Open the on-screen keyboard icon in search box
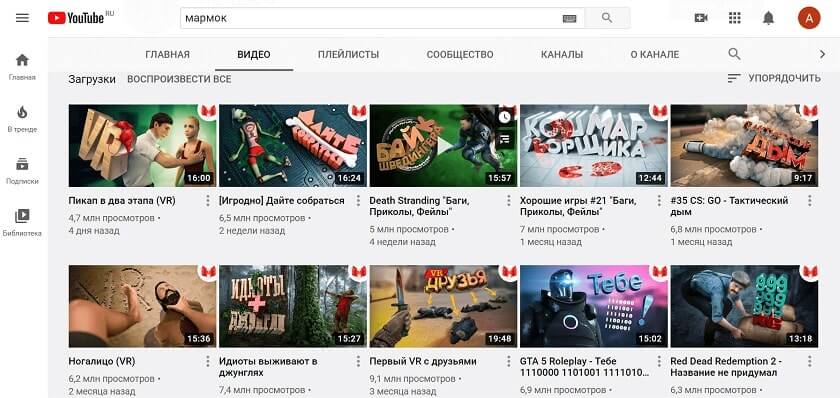This screenshot has height=398, width=840. [x=569, y=18]
